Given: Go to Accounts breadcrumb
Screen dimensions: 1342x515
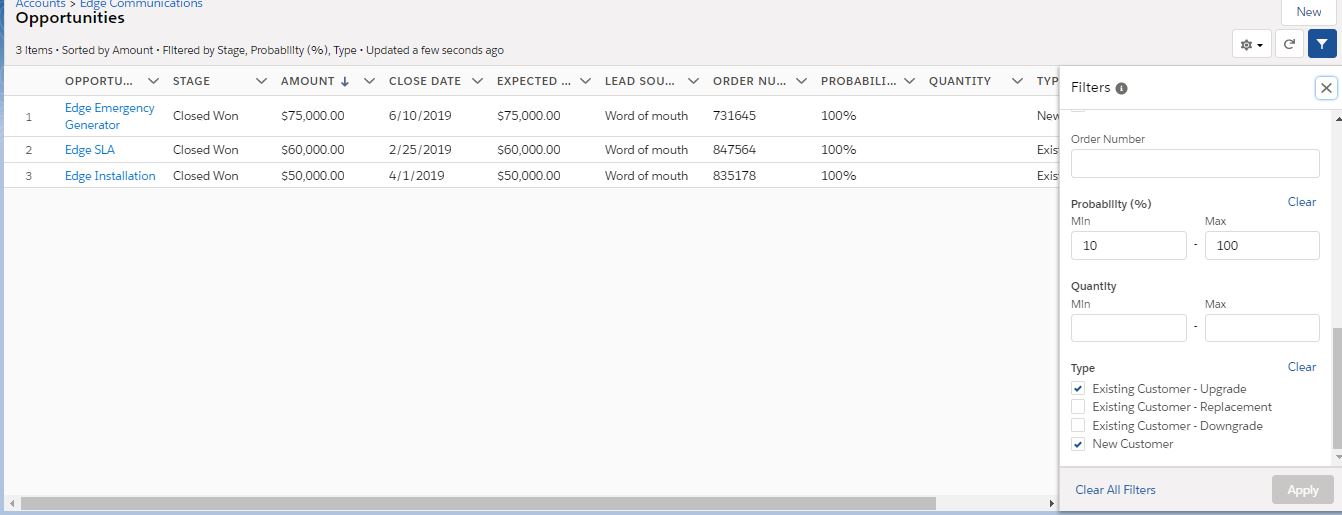Looking at the screenshot, I should [x=40, y=4].
